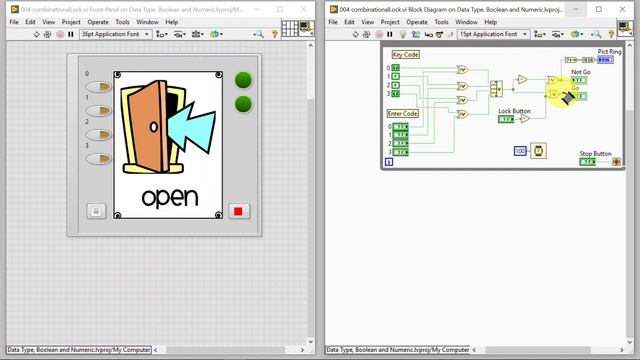Click Run Continuously in Front Panel toolbar
The width and height of the screenshot is (640, 360).
(48, 34)
